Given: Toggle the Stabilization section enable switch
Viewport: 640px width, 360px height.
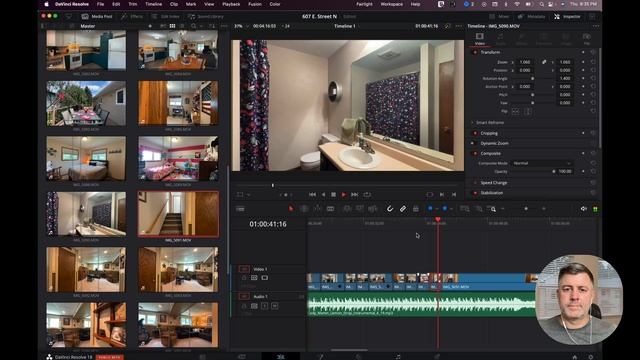Looking at the screenshot, I should pyautogui.click(x=475, y=193).
